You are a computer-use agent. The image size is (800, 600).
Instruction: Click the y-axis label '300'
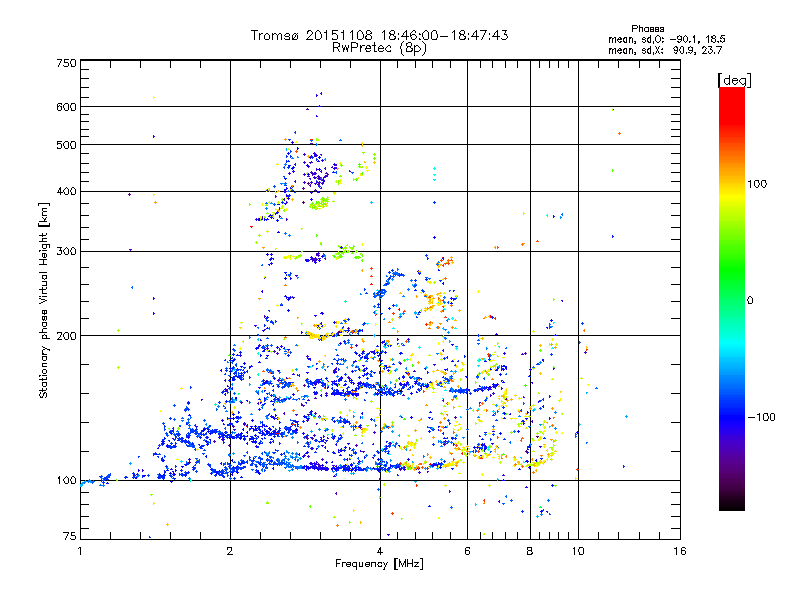click(66, 252)
